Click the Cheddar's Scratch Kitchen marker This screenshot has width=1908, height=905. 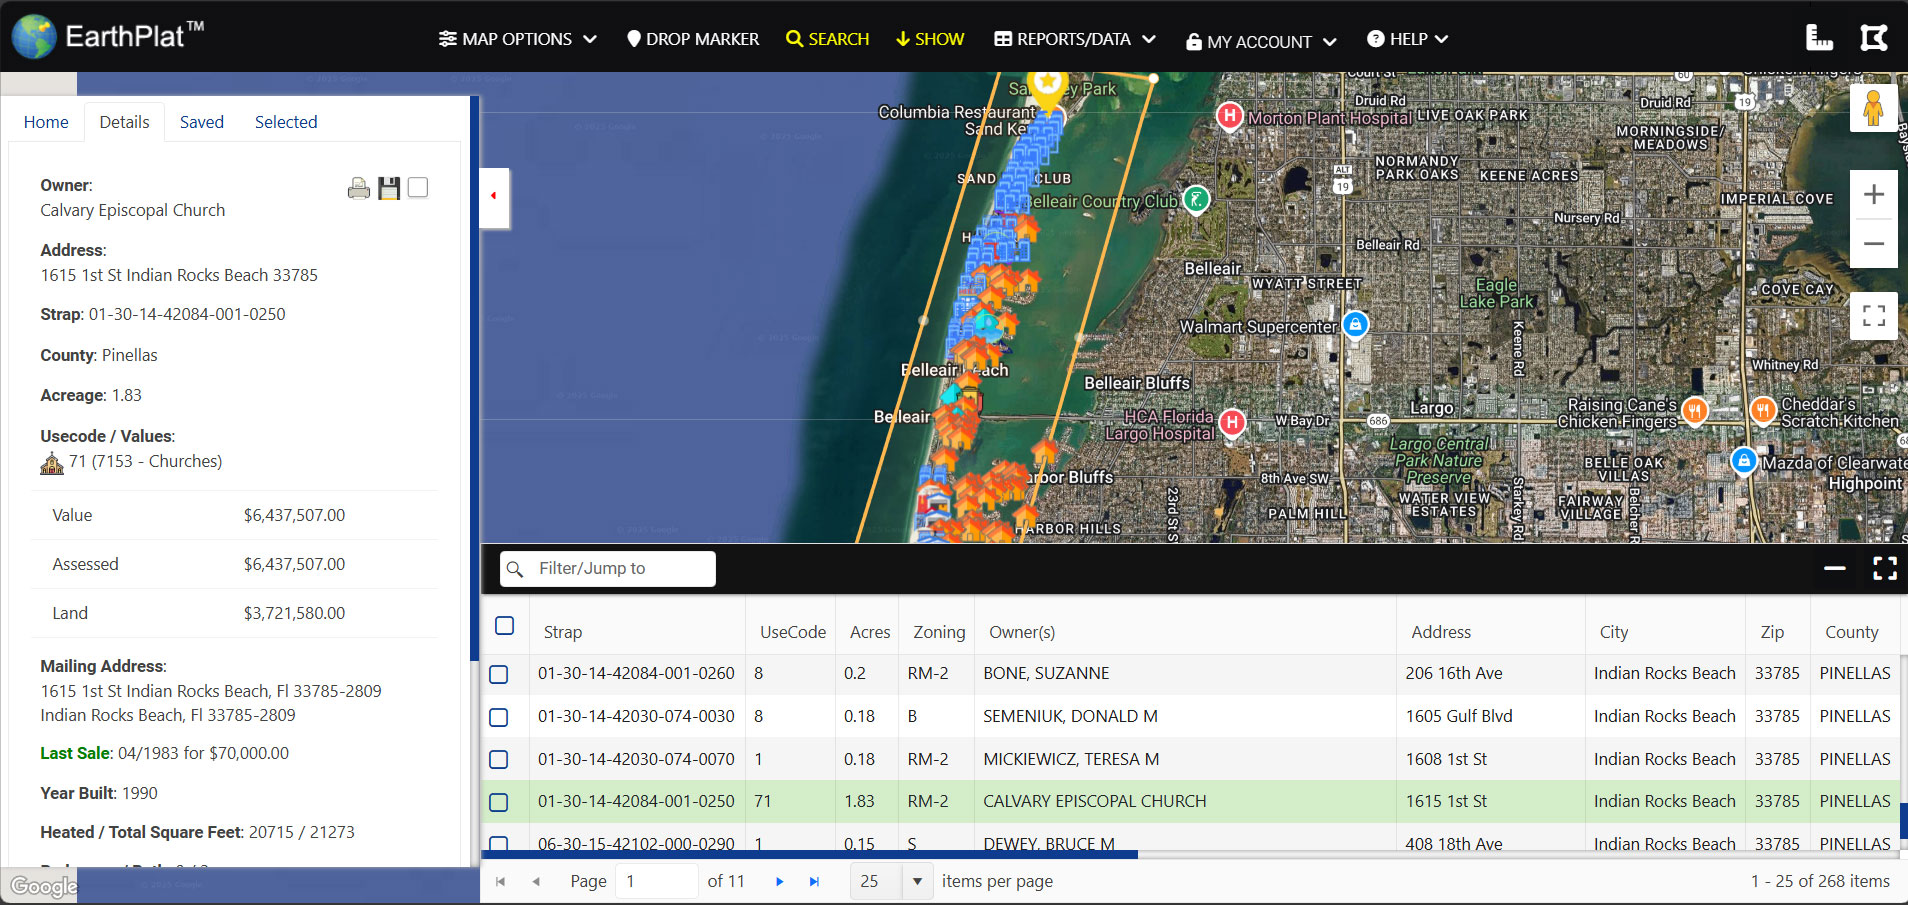(1763, 408)
